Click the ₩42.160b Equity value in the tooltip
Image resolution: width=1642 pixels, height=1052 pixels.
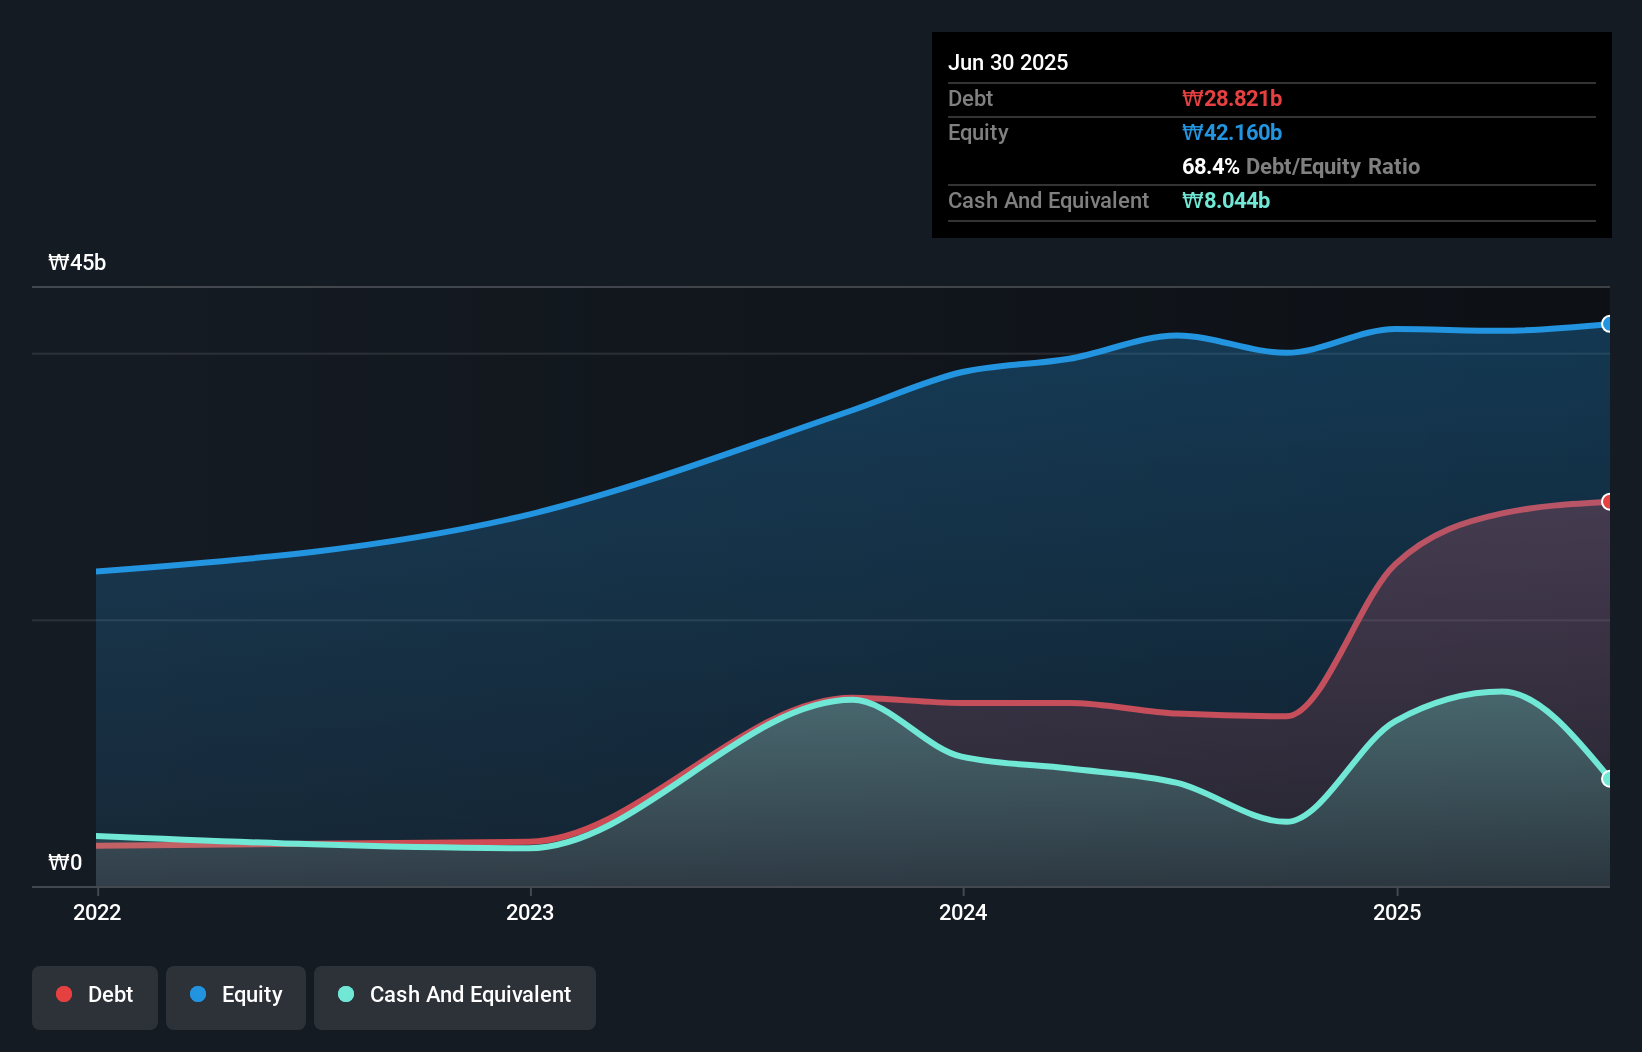pos(1231,132)
